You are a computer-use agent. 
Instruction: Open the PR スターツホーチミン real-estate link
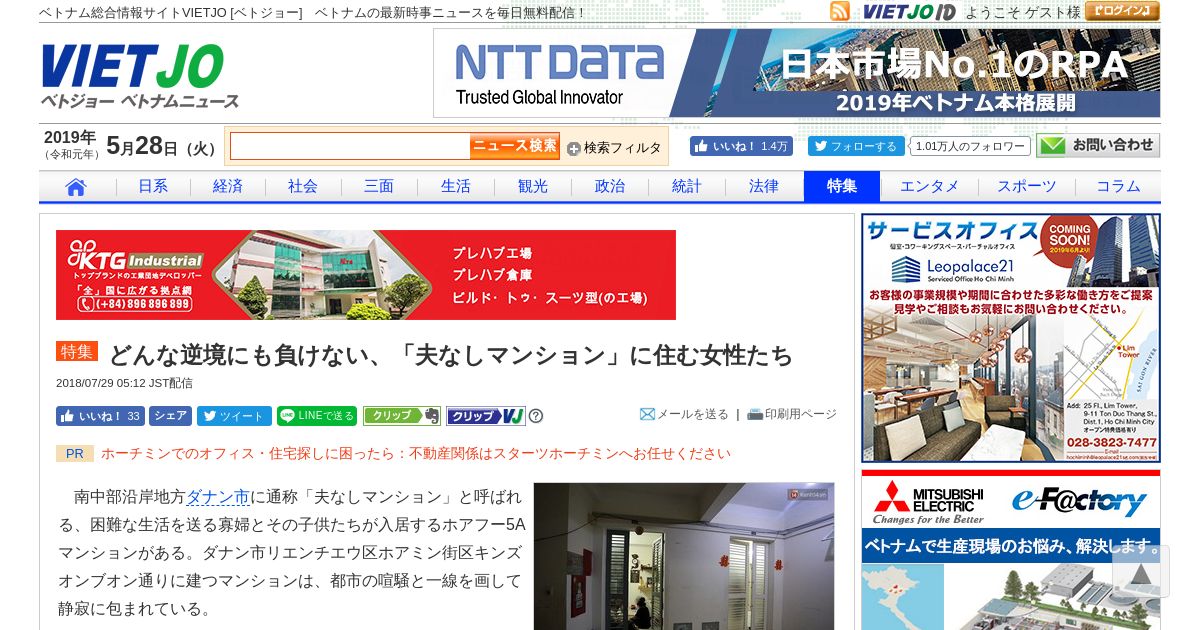coord(416,453)
